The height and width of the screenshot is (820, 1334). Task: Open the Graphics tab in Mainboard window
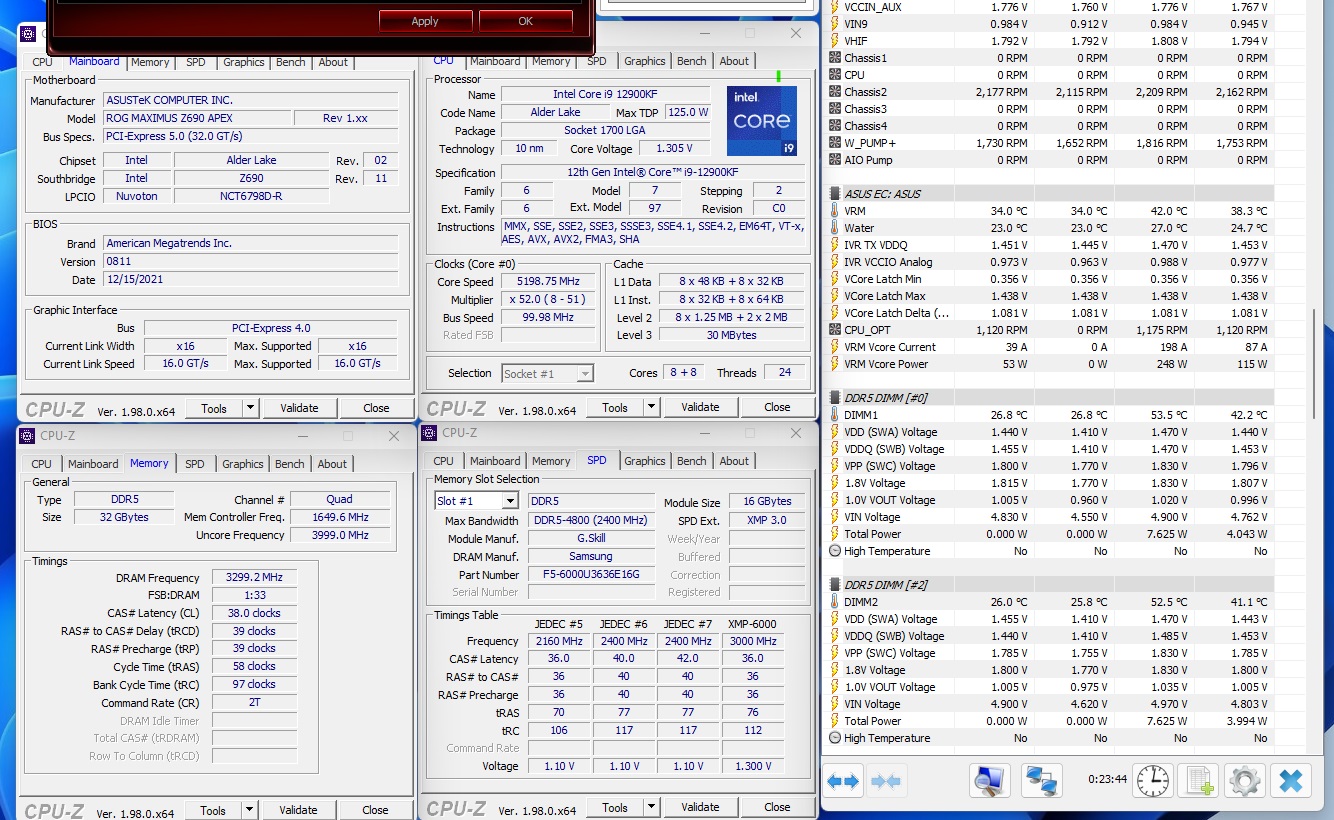244,62
